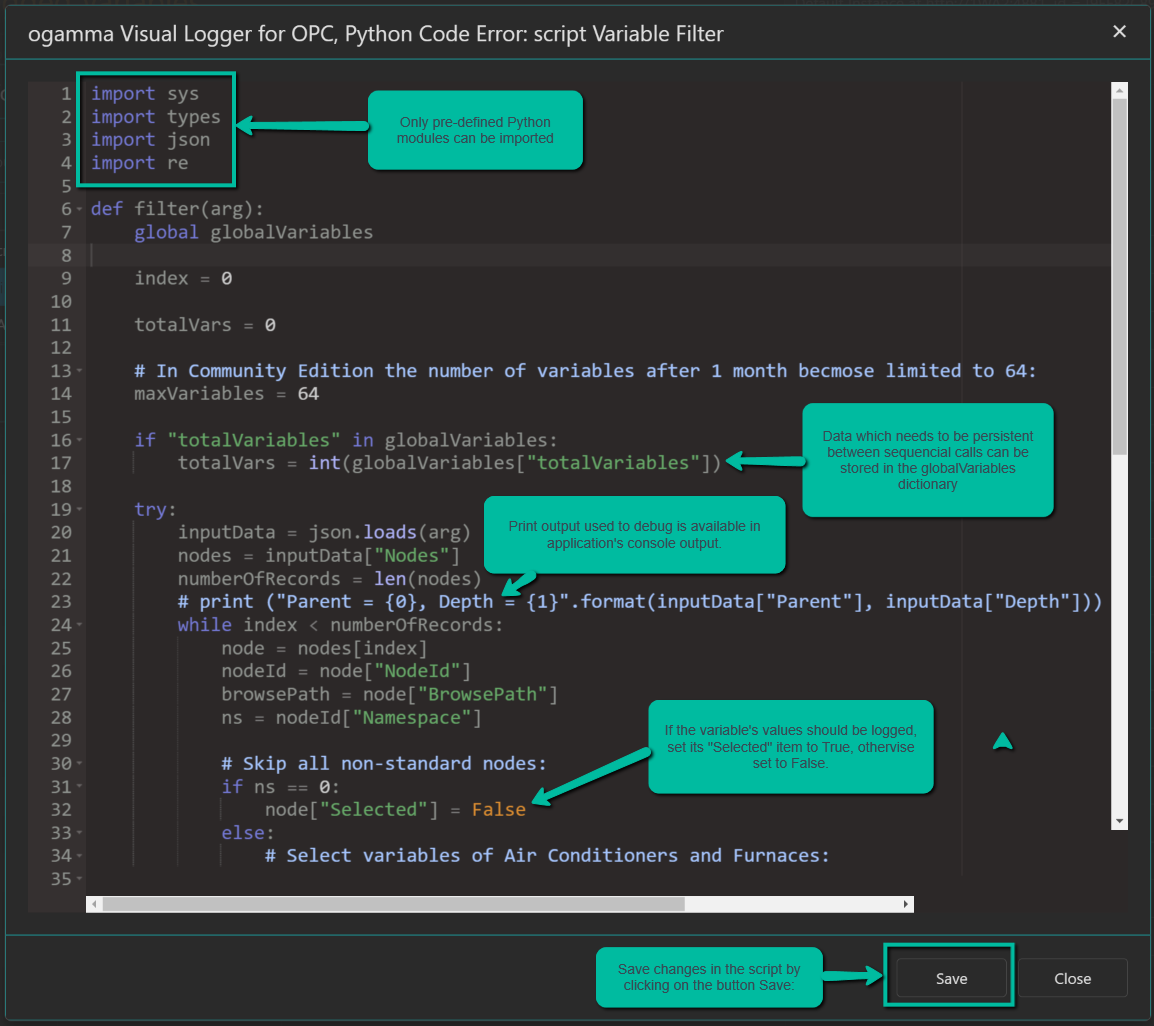Click the import json statement
Viewport: 1154px width, 1026px height.
tap(150, 140)
